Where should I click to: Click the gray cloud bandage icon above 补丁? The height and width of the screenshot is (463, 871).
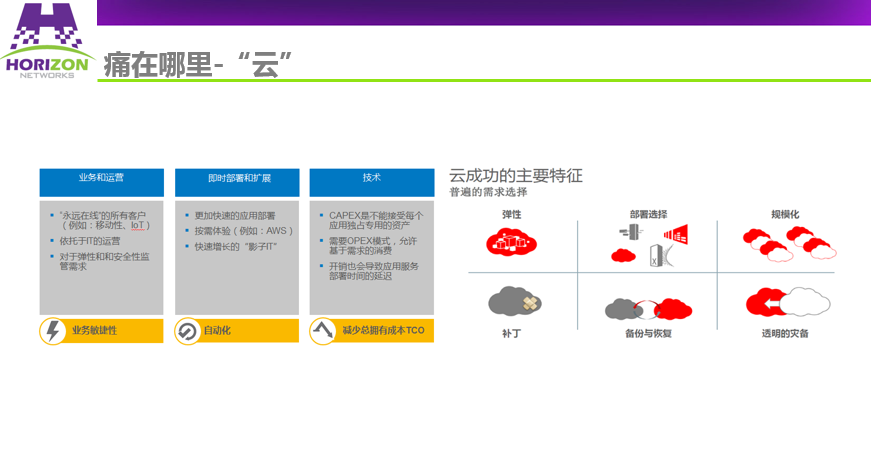pos(514,301)
